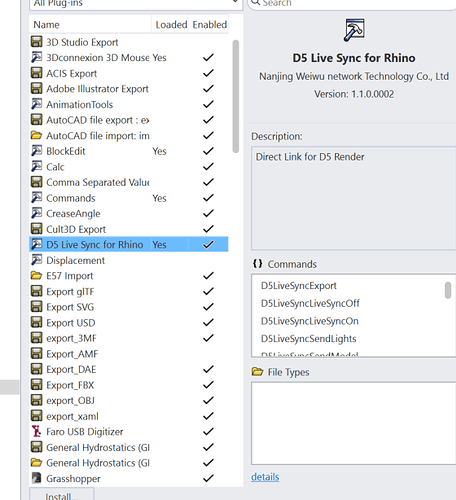
Task: Click the CreaseAngle plug-in icon
Action: (37, 213)
